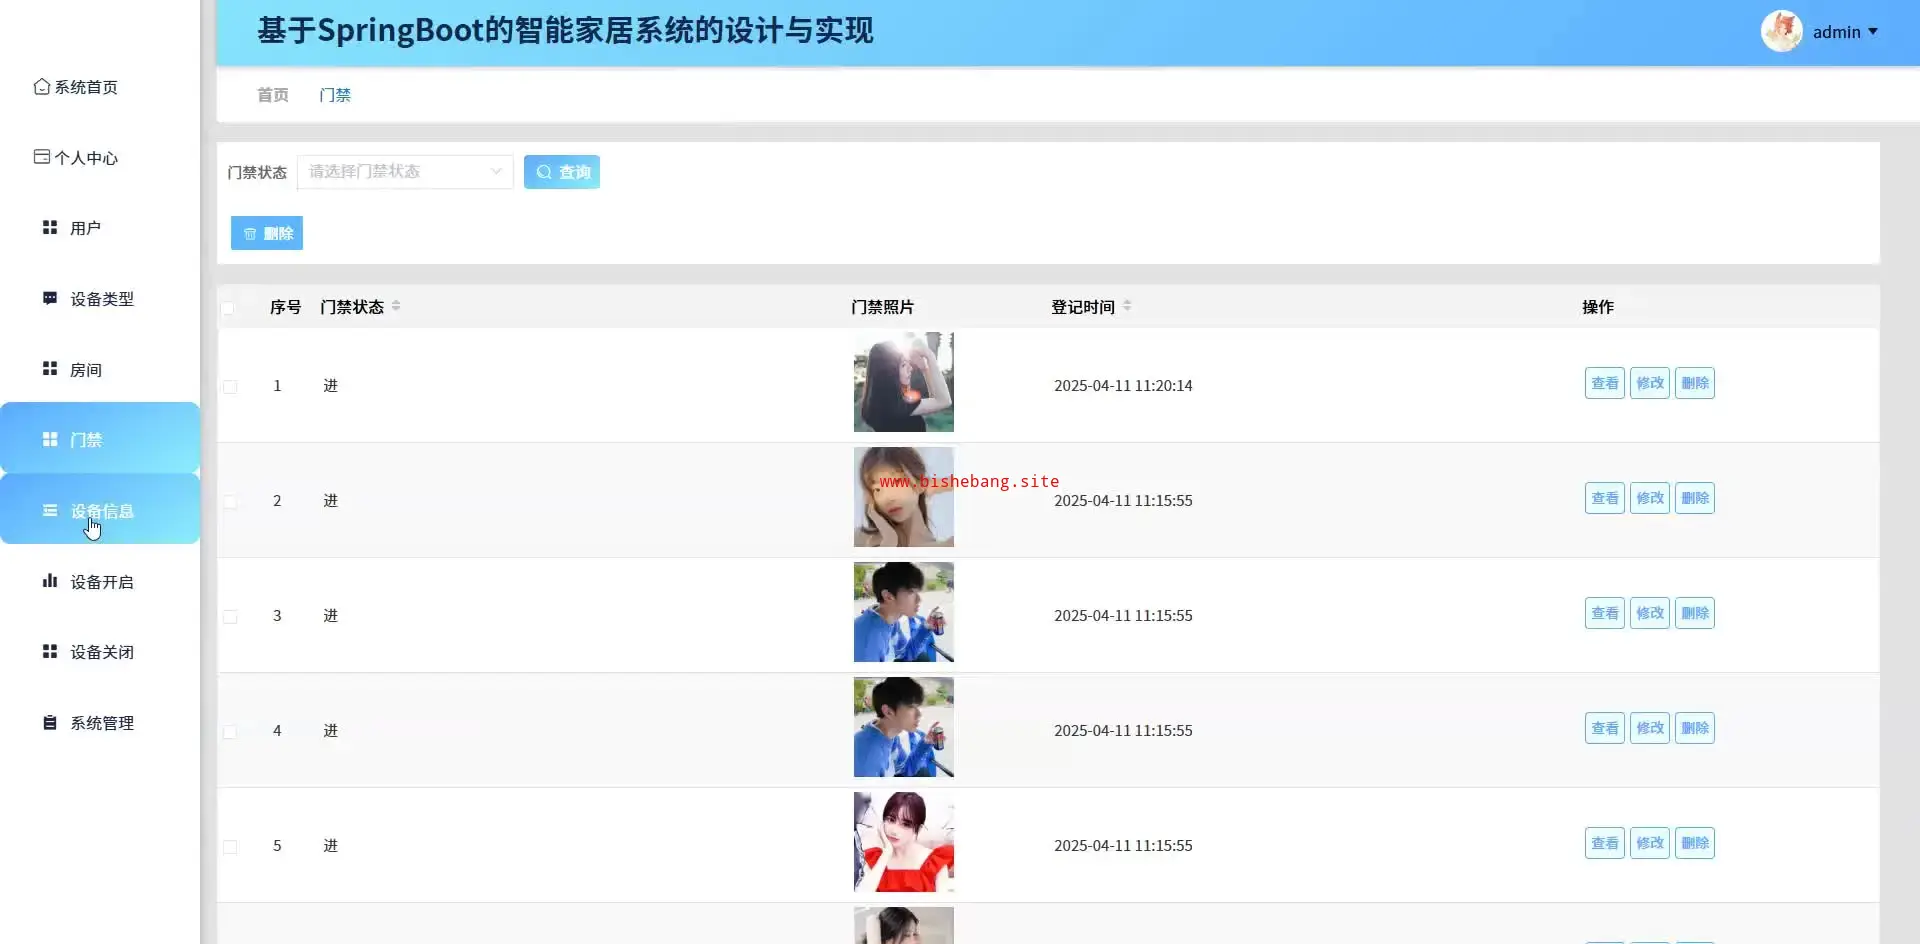Click 删除 for row 1
The image size is (1920, 944).
1695,383
